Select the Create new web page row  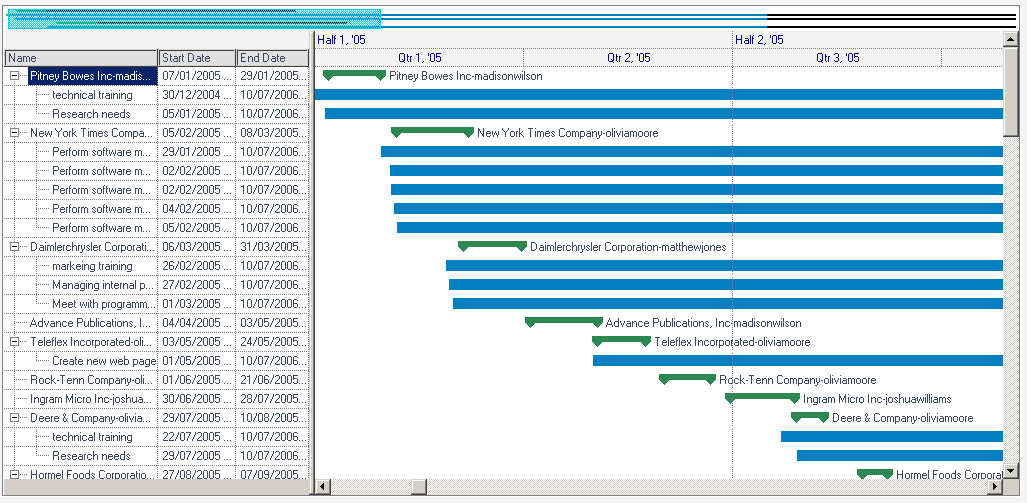click(104, 361)
